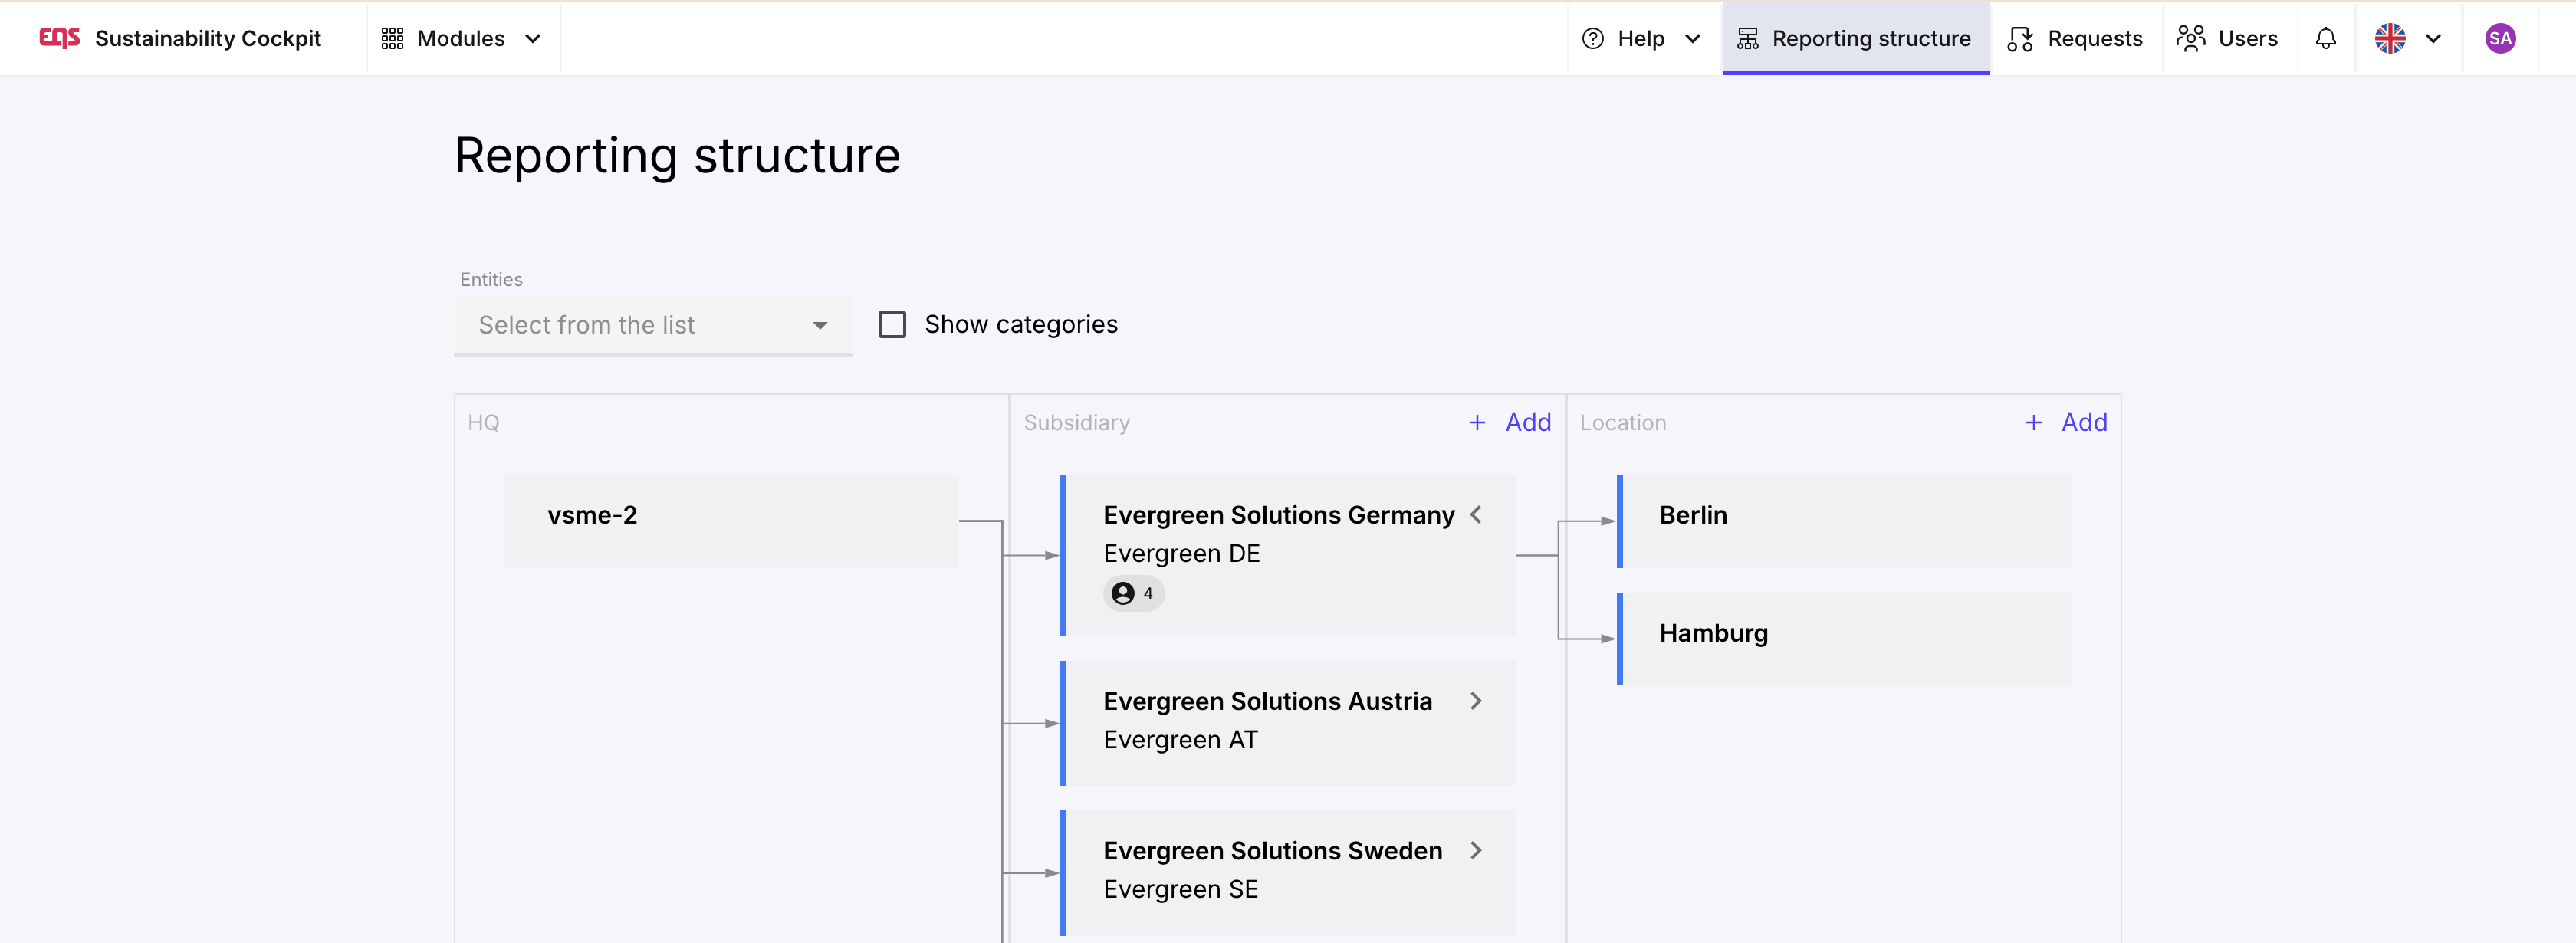This screenshot has height=943, width=2576.
Task: Open notifications bell icon
Action: point(2325,38)
